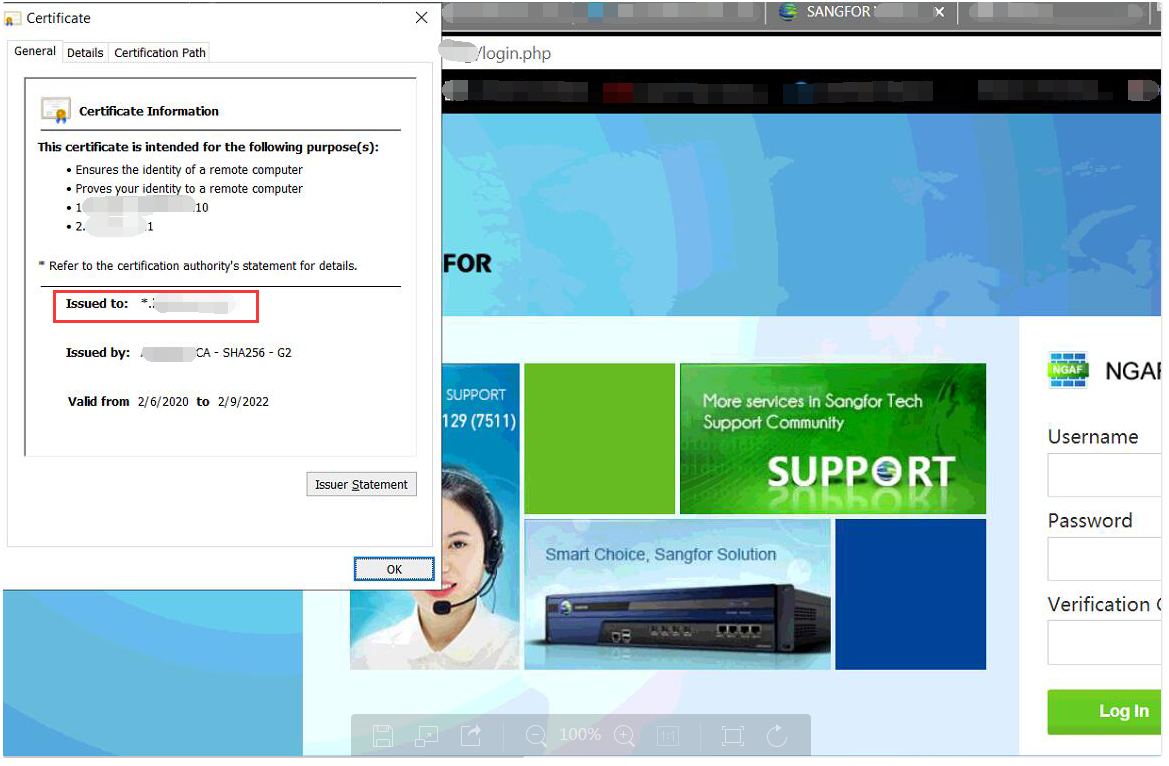
Task: Click the plain green tile
Action: click(599, 439)
